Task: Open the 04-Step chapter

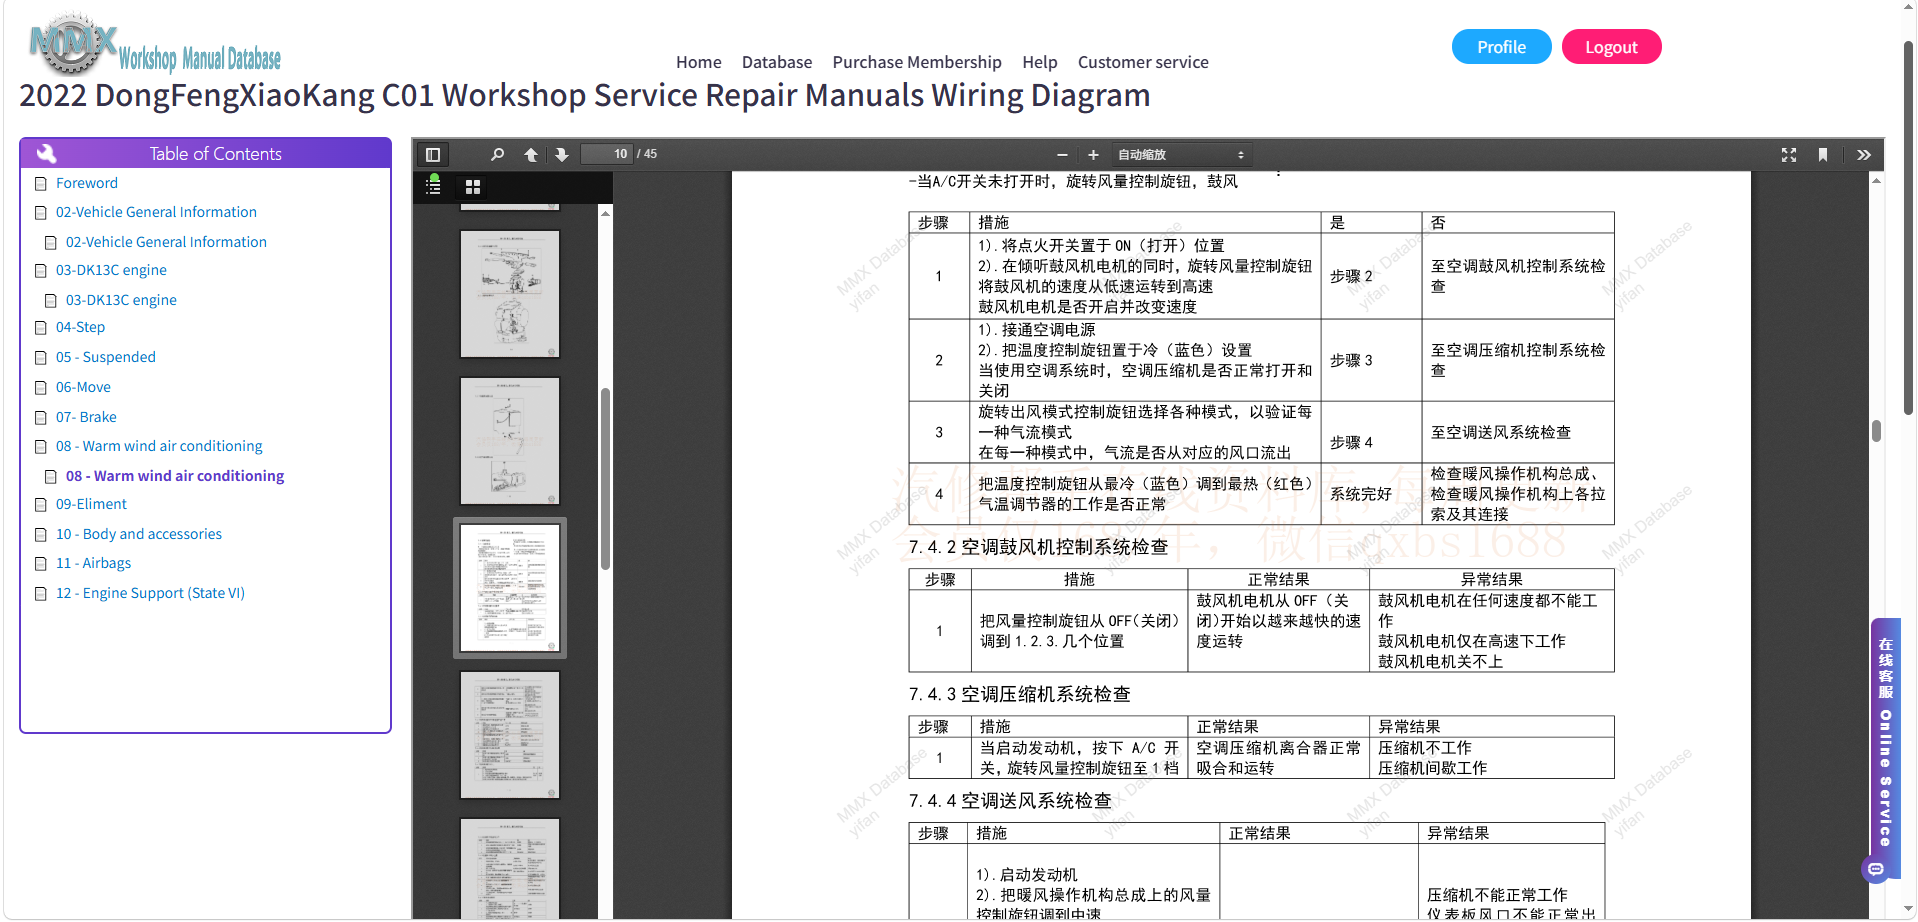Action: (80, 327)
